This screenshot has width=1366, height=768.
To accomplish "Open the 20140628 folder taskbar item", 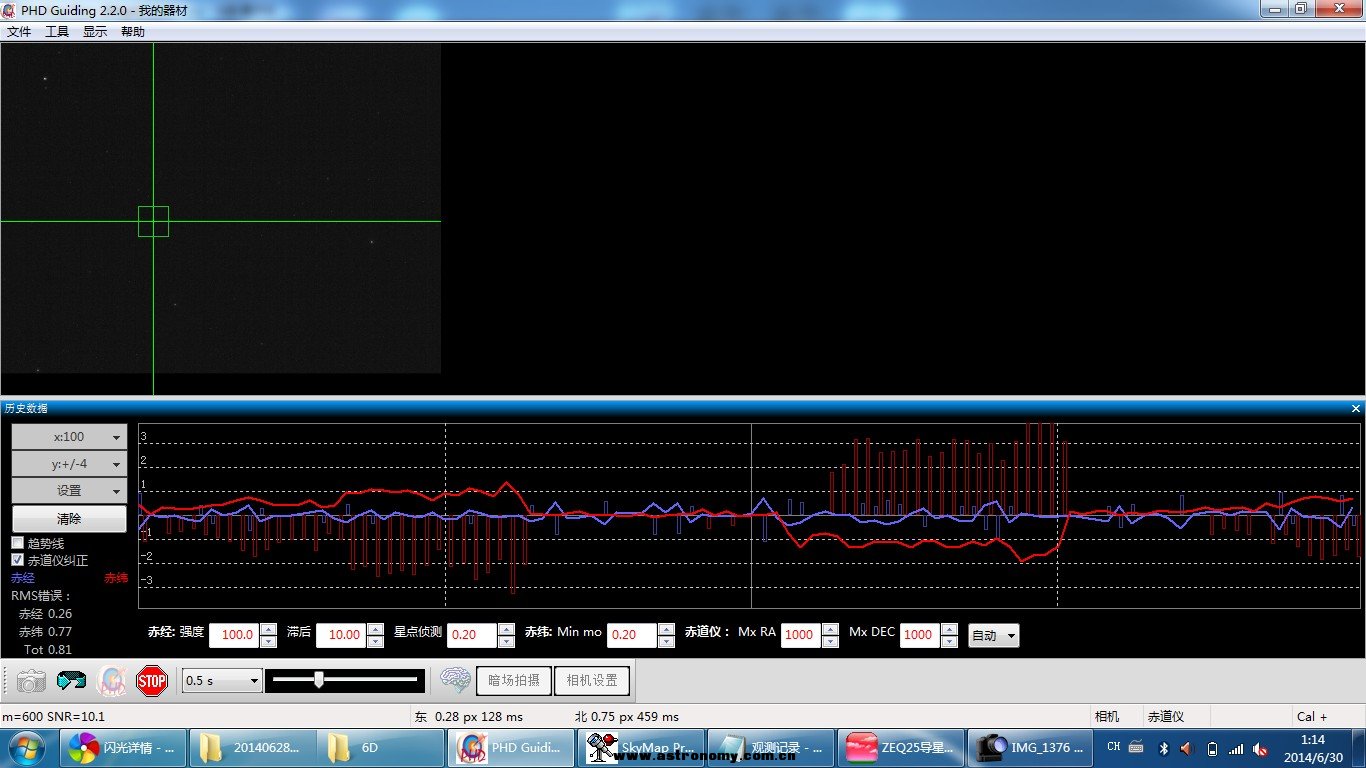I will coord(252,748).
